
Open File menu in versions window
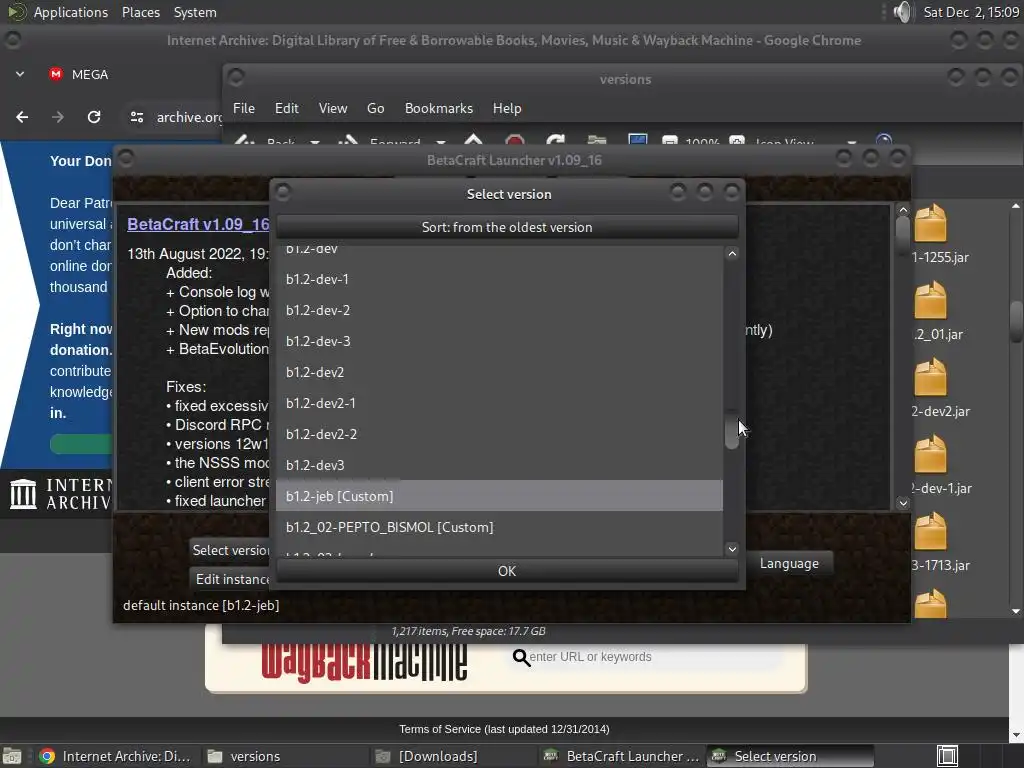pyautogui.click(x=244, y=108)
